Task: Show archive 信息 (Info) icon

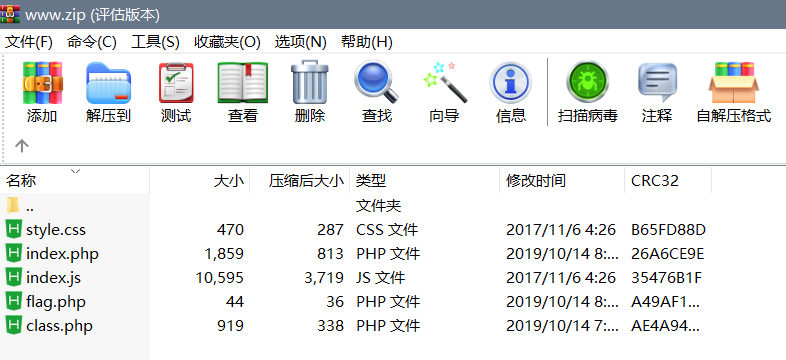Action: click(510, 83)
